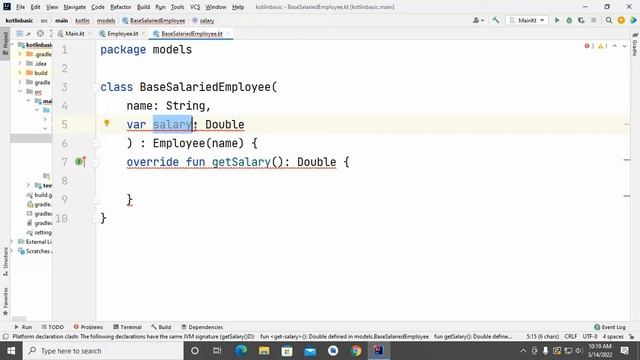Image resolution: width=640 pixels, height=360 pixels.
Task: Fold the class block at line 3
Action: tap(96, 87)
